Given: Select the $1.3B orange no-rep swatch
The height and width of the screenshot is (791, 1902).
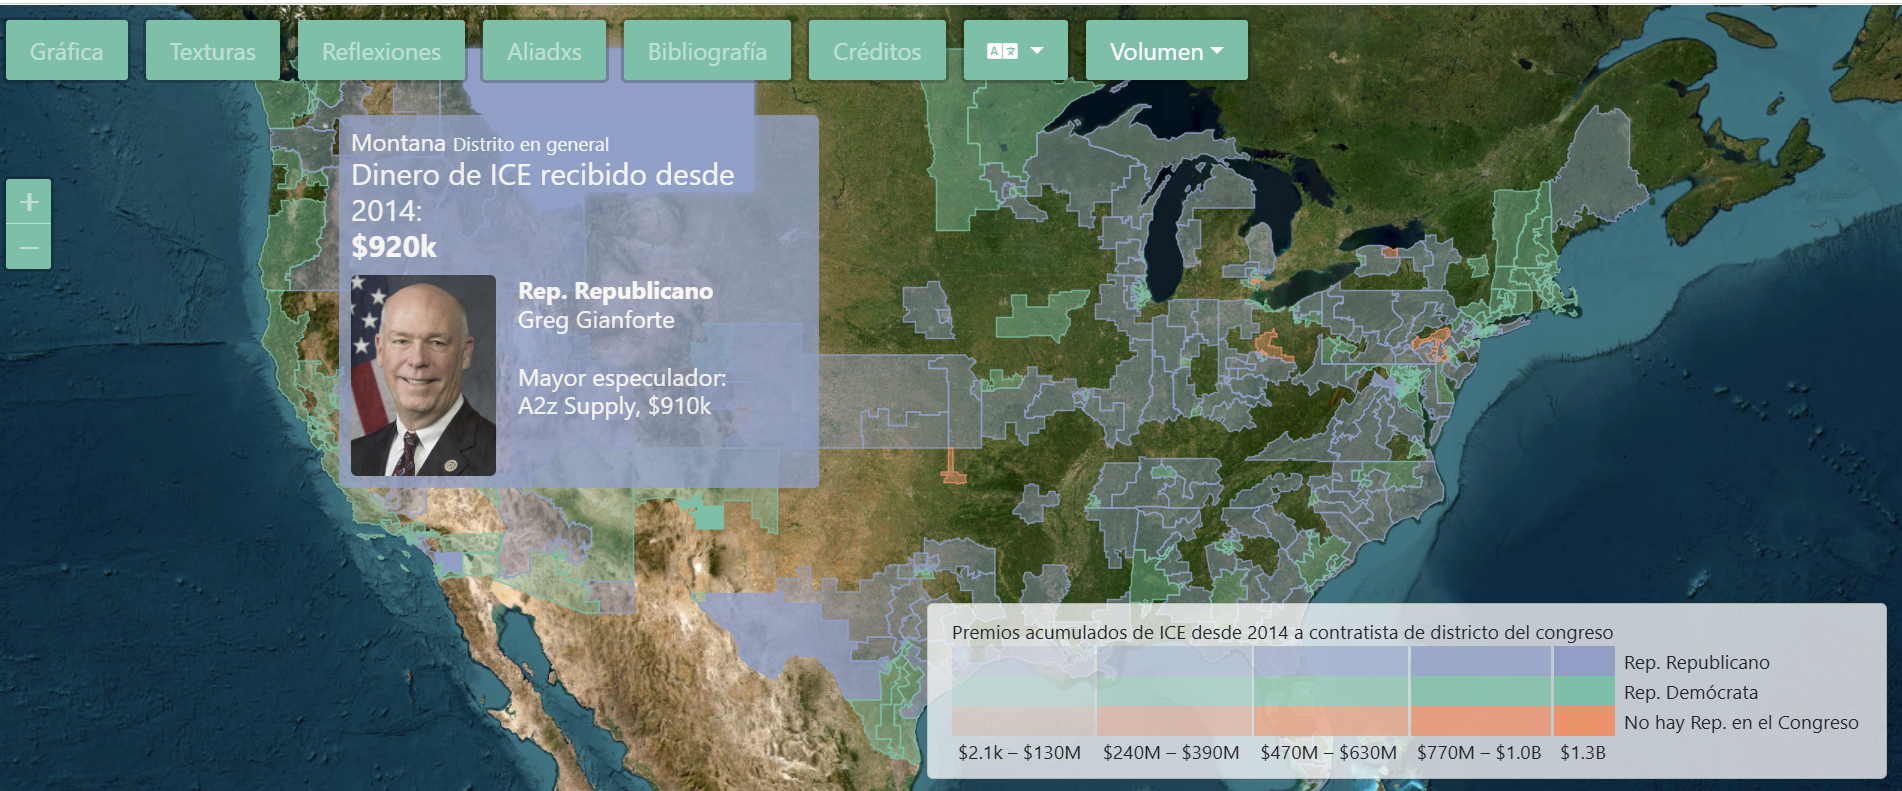Looking at the screenshot, I should coord(1584,721).
